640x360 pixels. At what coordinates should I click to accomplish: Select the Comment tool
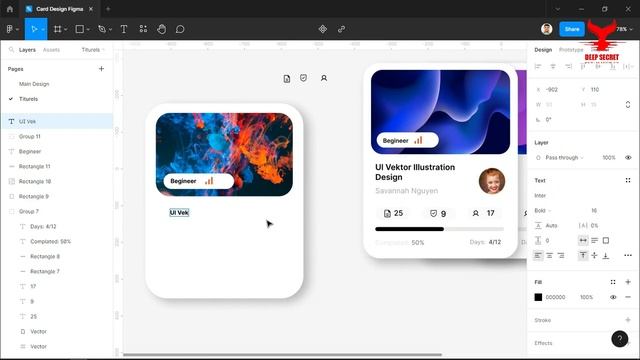click(x=180, y=29)
